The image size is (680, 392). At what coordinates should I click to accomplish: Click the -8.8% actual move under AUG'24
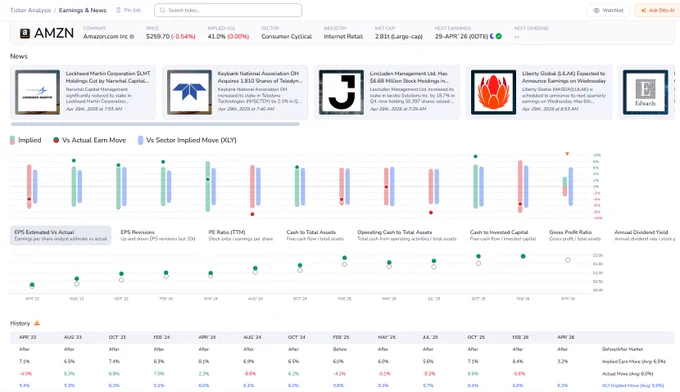(249, 373)
